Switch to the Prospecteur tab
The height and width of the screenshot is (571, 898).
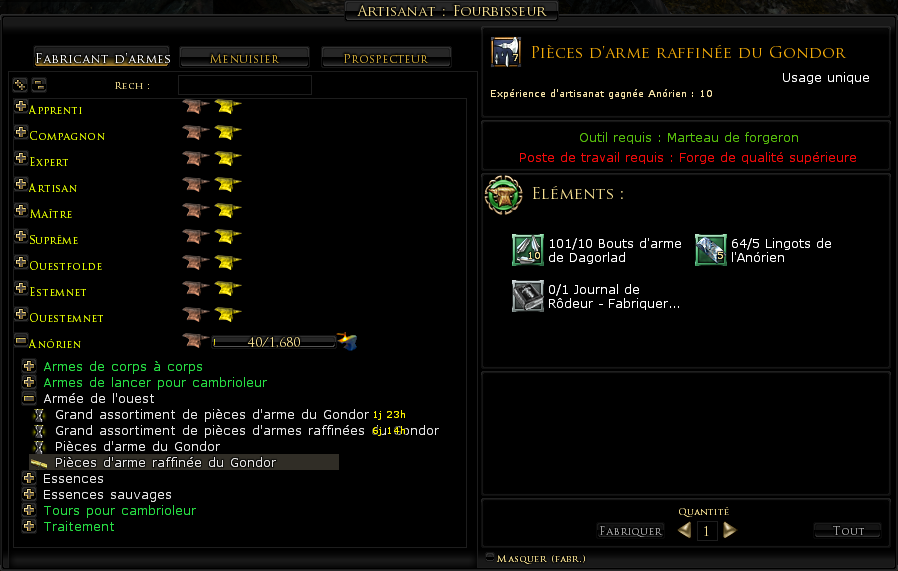[386, 58]
